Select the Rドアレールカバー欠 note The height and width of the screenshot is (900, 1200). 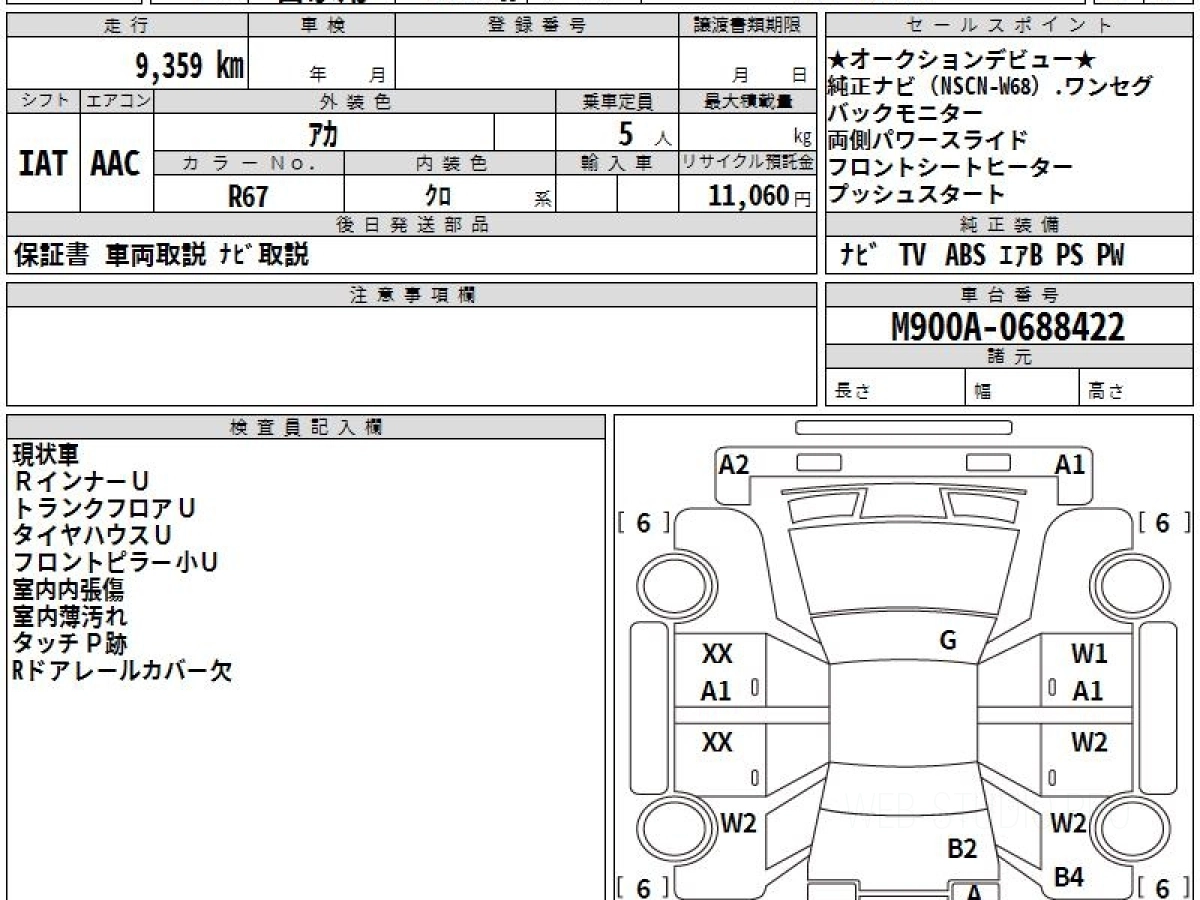click(122, 670)
